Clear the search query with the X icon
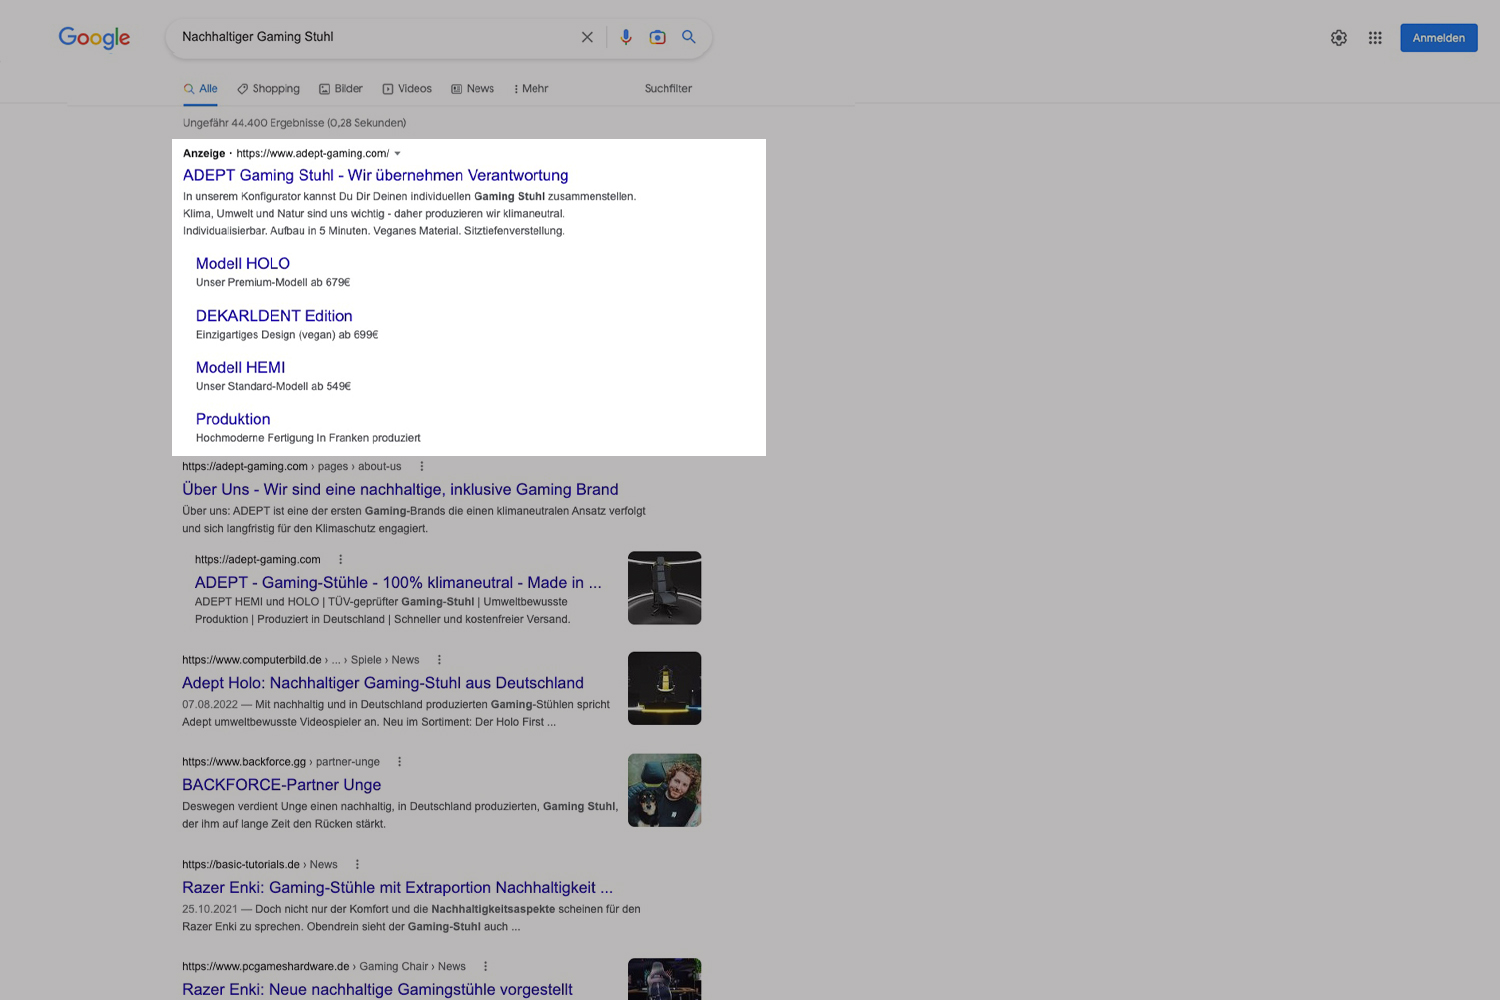Viewport: 1500px width, 1000px height. pyautogui.click(x=587, y=37)
